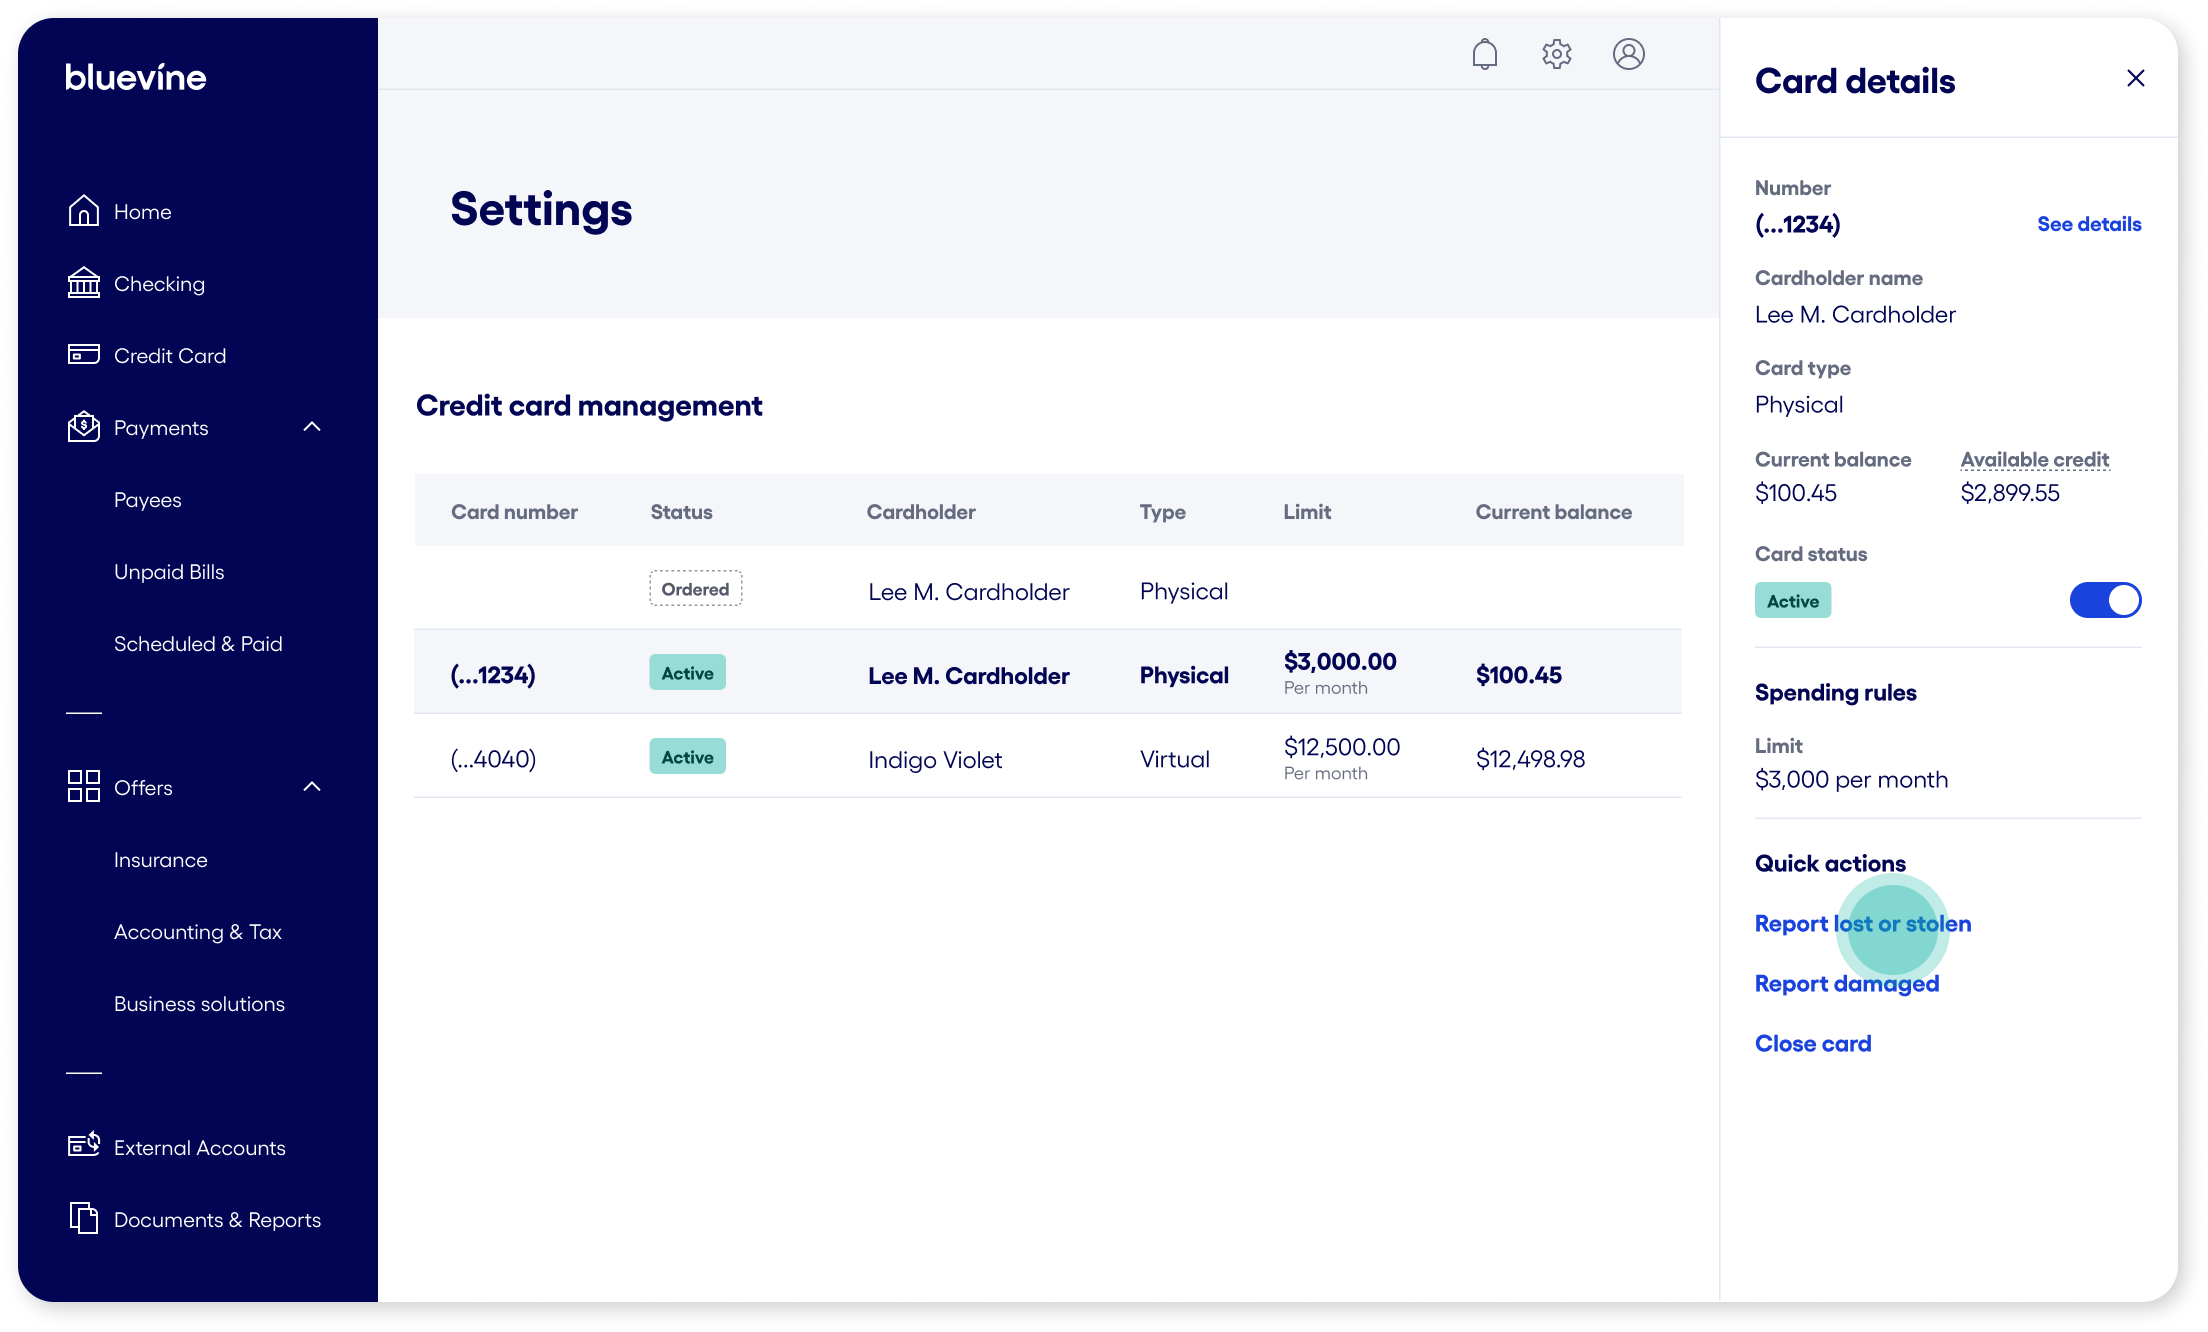Screen dimensions: 2208x1332
Task: Click the External Accounts icon
Action: point(84,1146)
